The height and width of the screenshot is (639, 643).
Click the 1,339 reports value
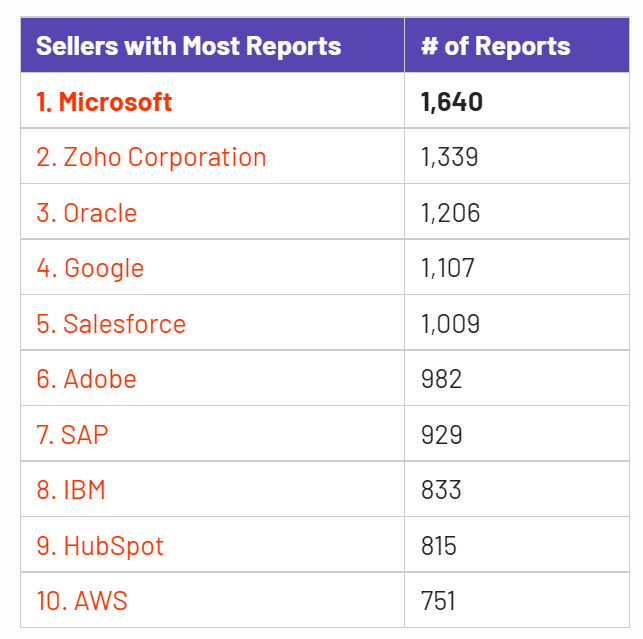(450, 158)
